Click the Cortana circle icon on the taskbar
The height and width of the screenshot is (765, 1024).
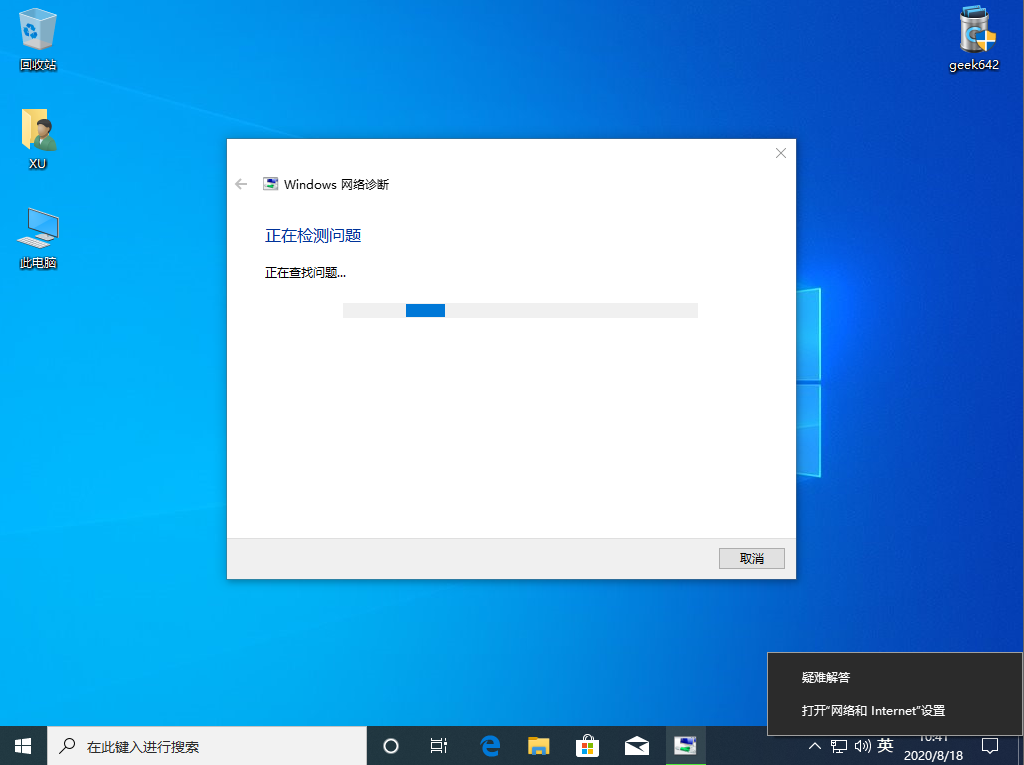[390, 745]
